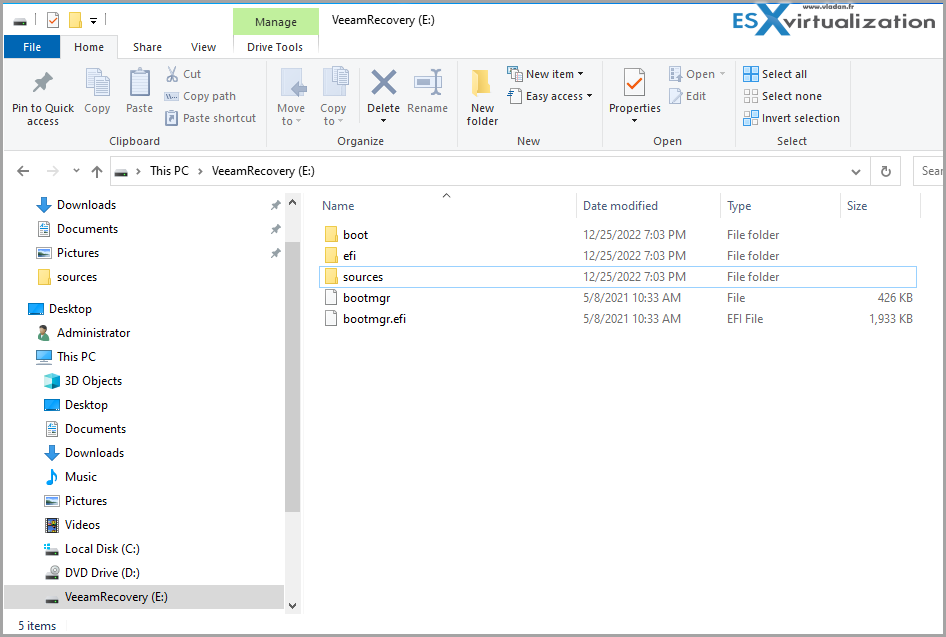This screenshot has width=946, height=637.
Task: Switch to the Share tab
Action: 147,47
